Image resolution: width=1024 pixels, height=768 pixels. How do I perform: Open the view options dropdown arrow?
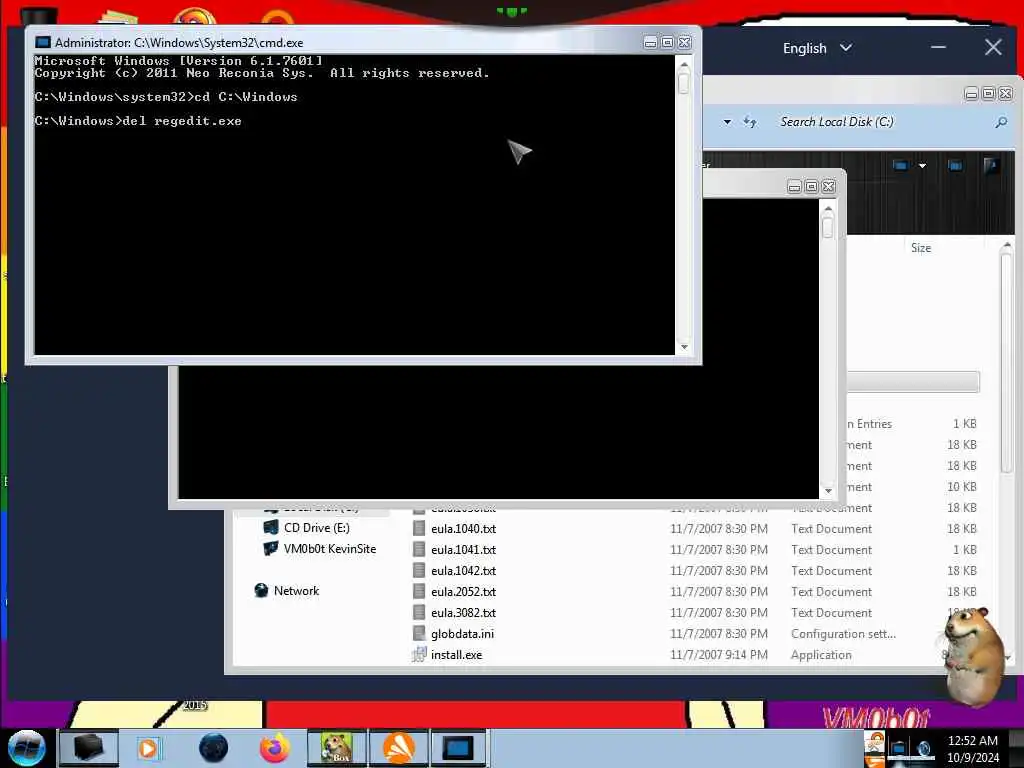(922, 166)
